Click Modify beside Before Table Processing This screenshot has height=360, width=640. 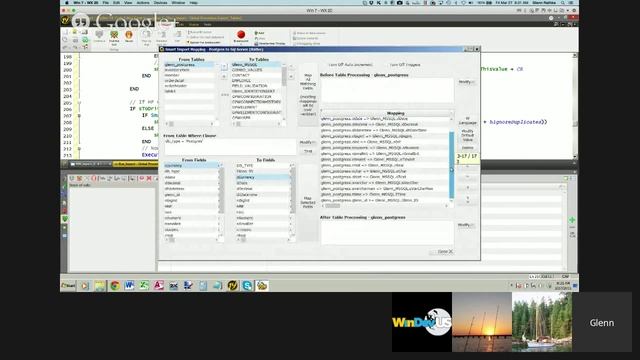click(x=466, y=82)
